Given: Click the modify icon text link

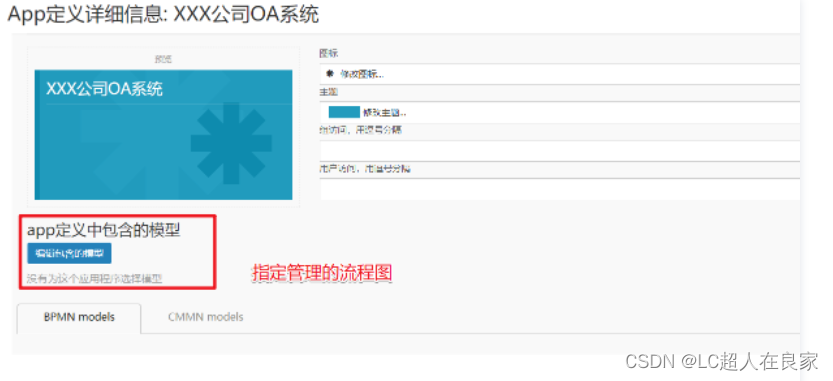Looking at the screenshot, I should 362,74.
